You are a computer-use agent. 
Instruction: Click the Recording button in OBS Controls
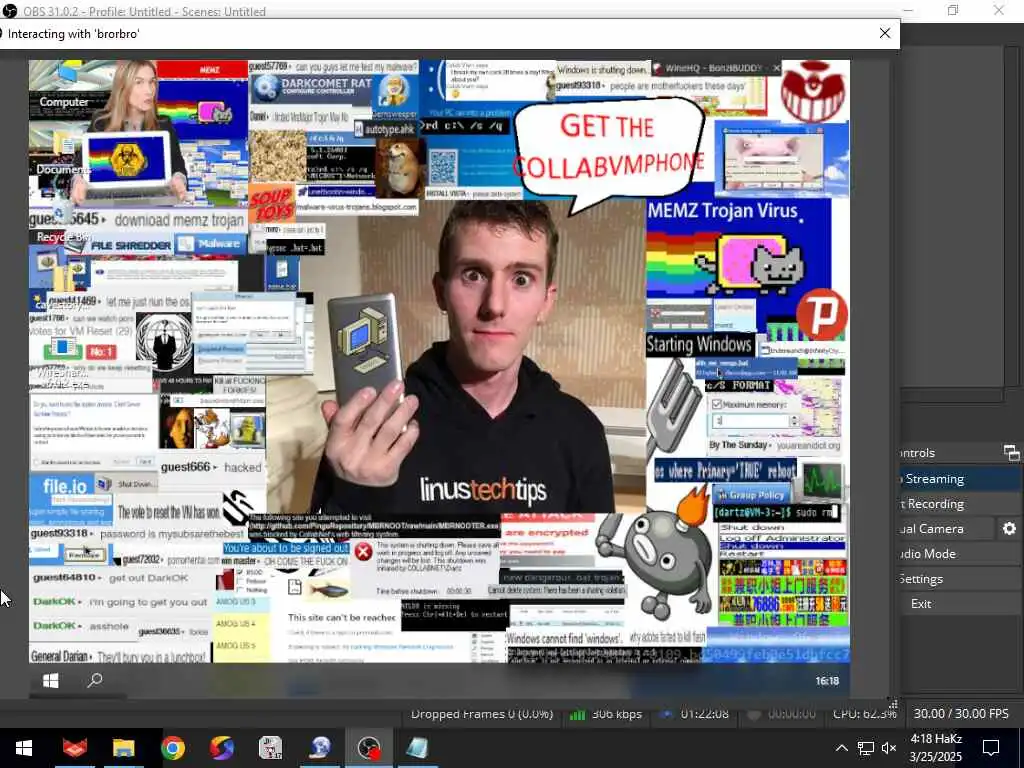point(960,504)
